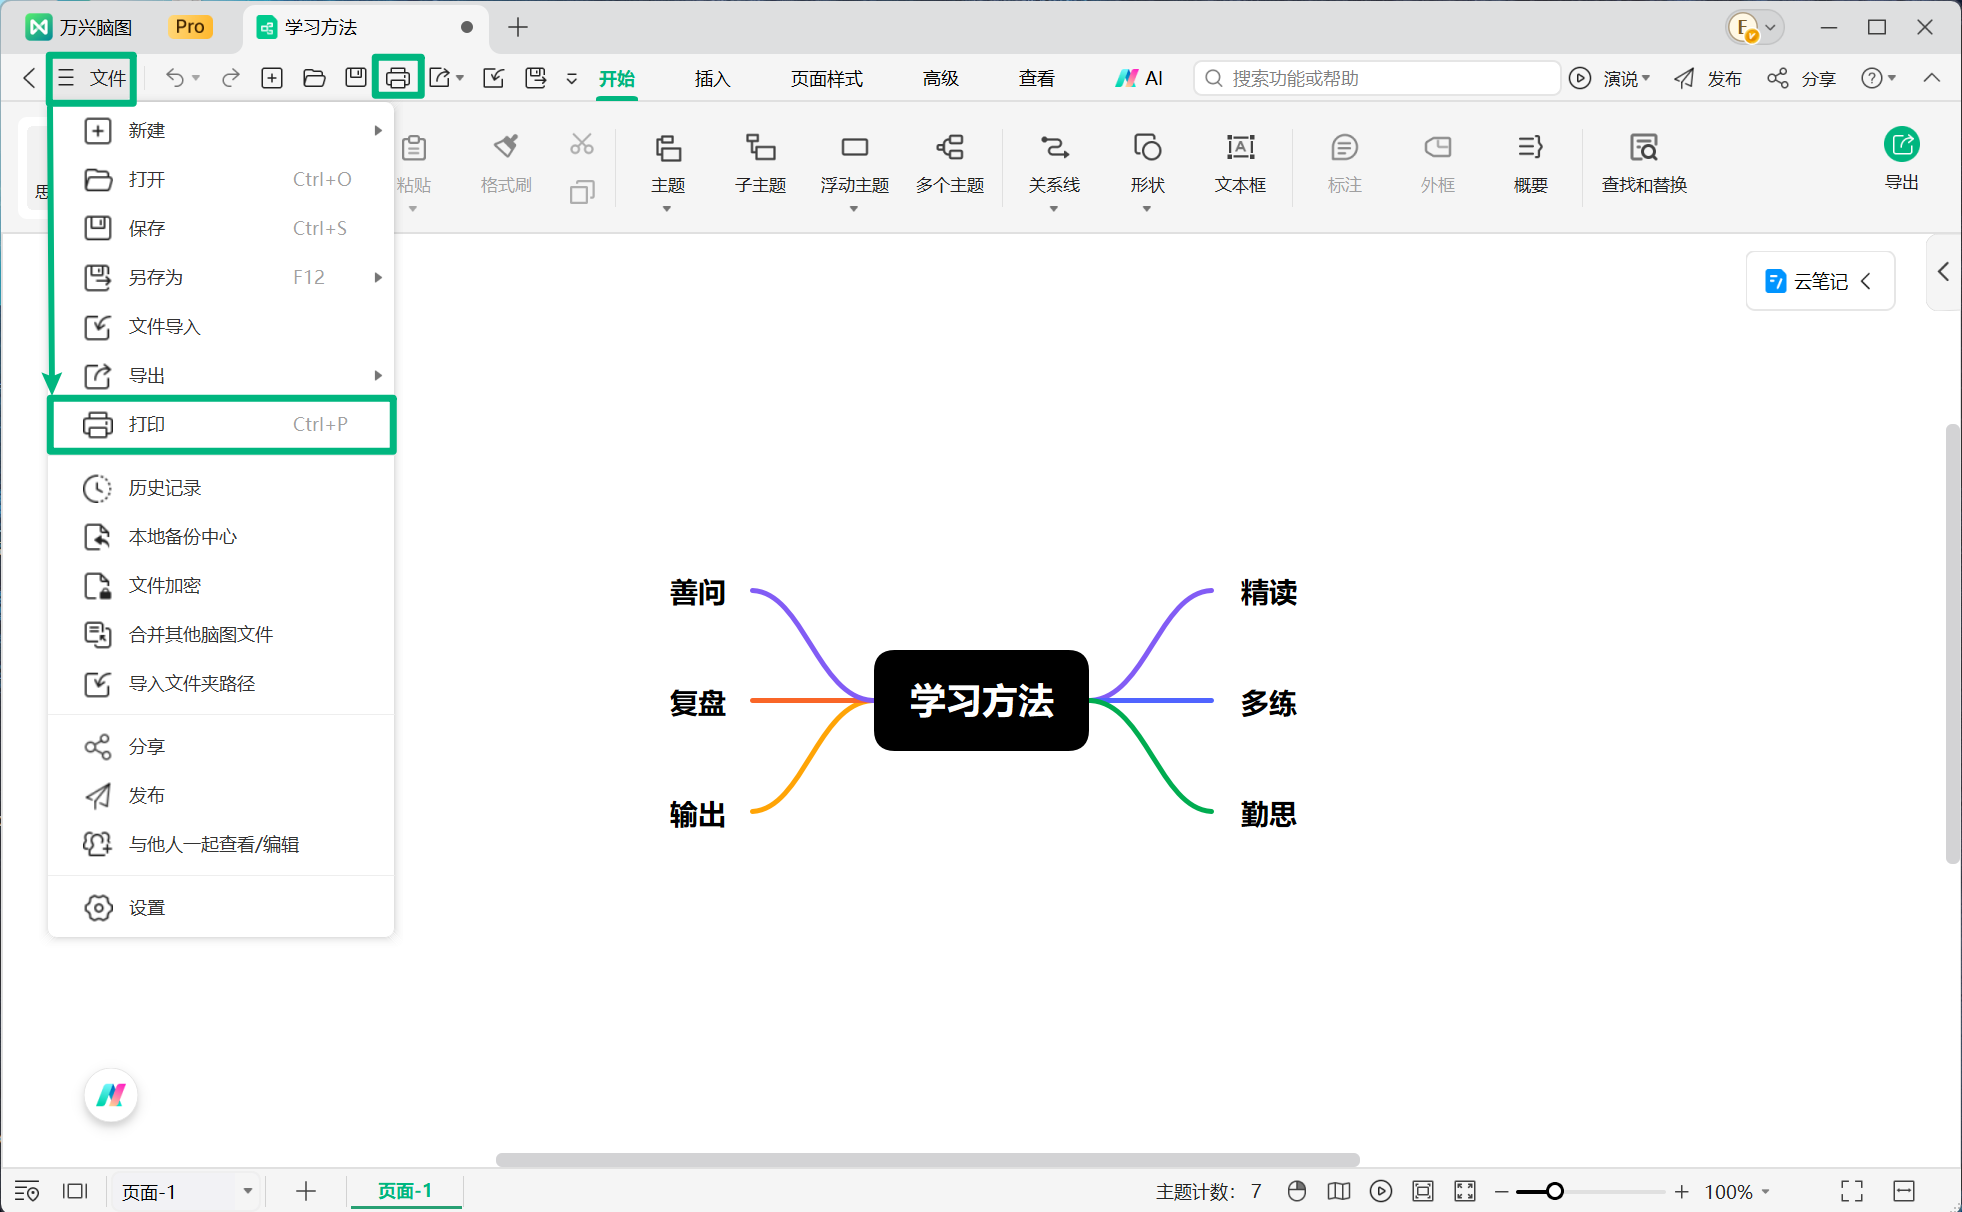
Task: Click the Redo arrow icon
Action: click(x=231, y=78)
